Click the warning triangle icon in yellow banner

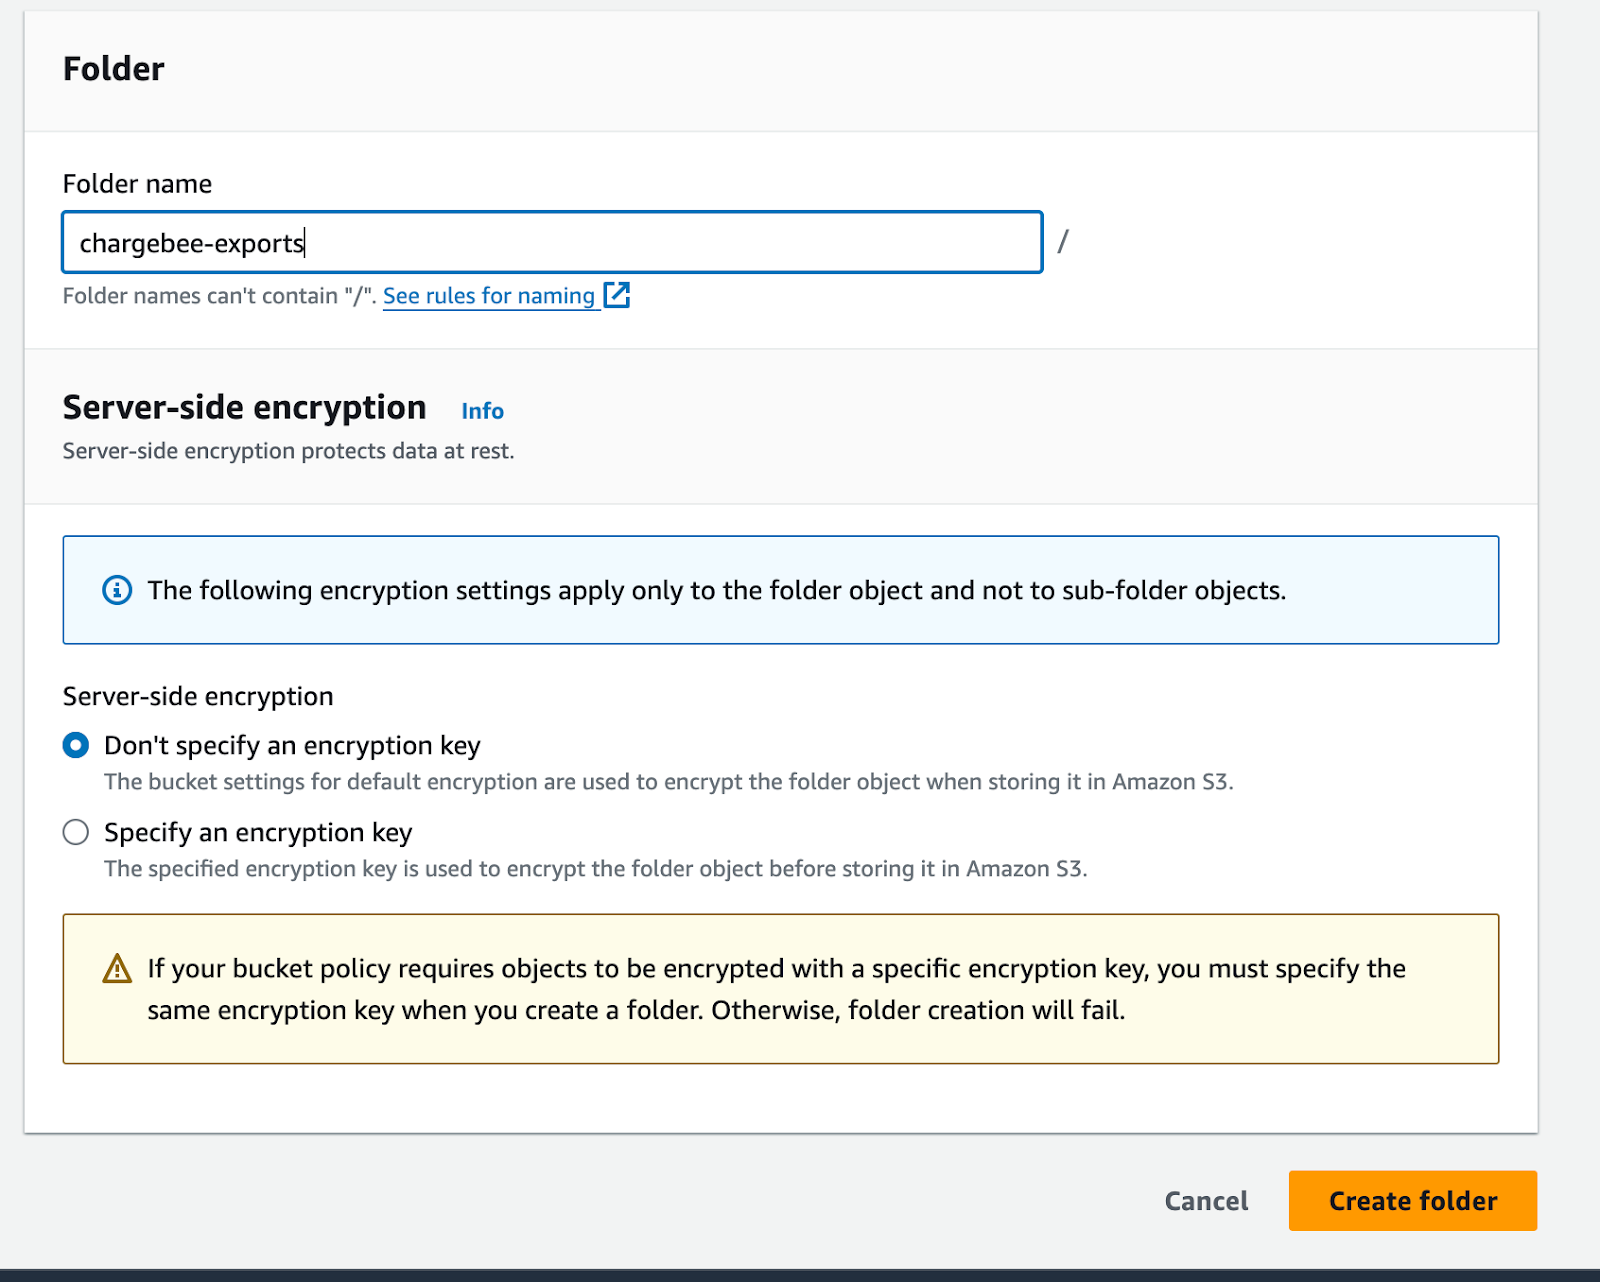pyautogui.click(x=117, y=969)
